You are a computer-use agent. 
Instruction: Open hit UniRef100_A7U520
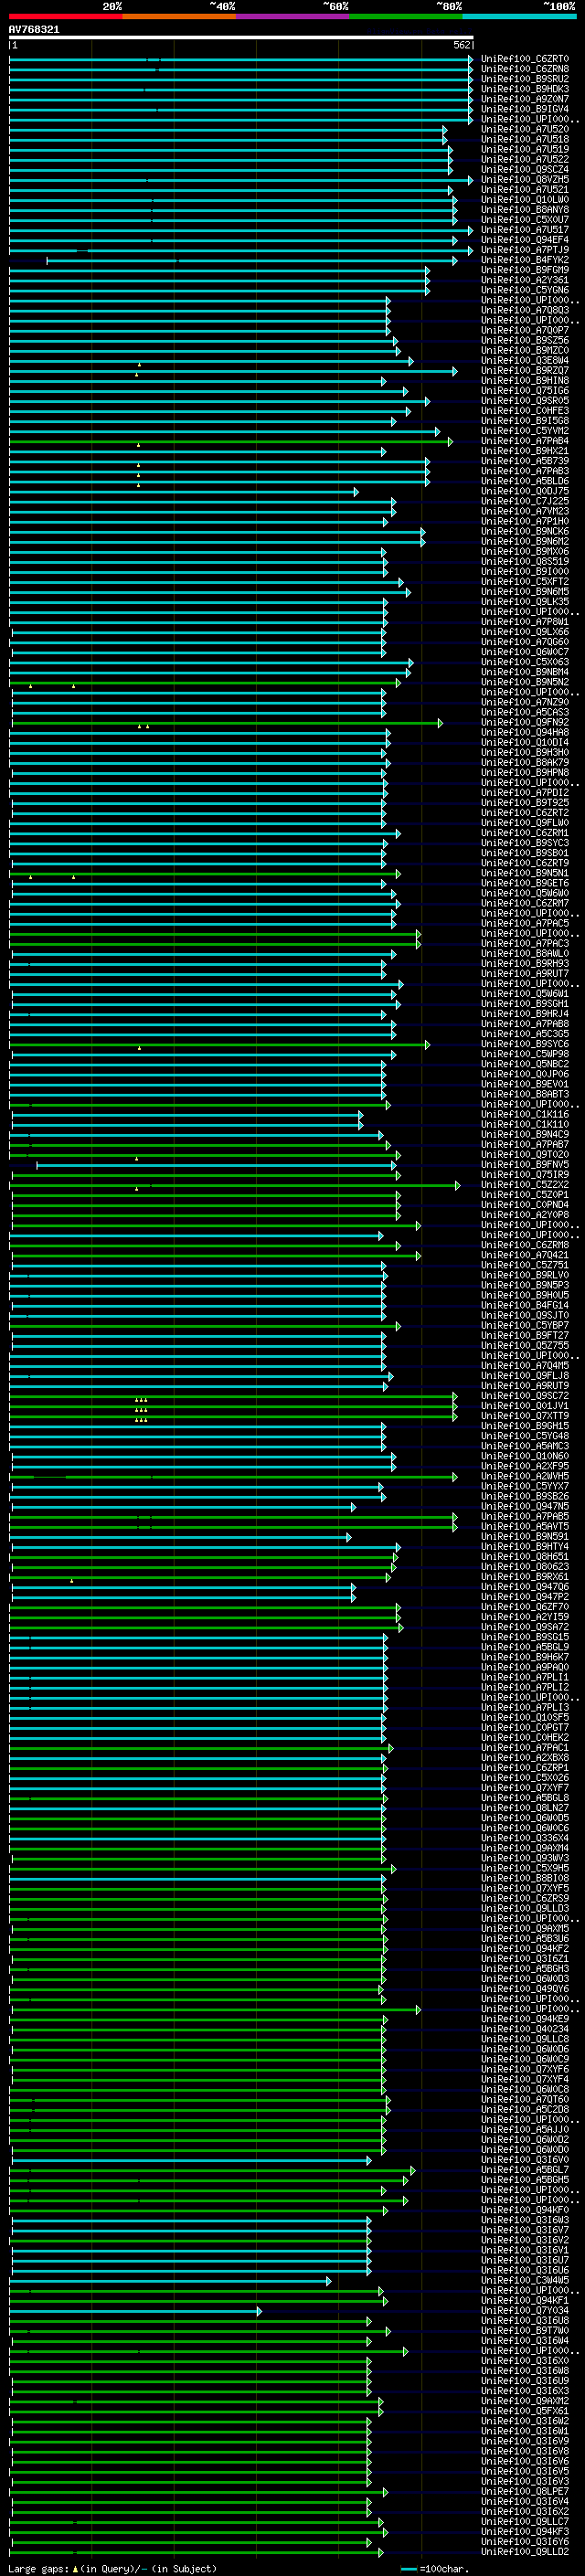[x=525, y=129]
